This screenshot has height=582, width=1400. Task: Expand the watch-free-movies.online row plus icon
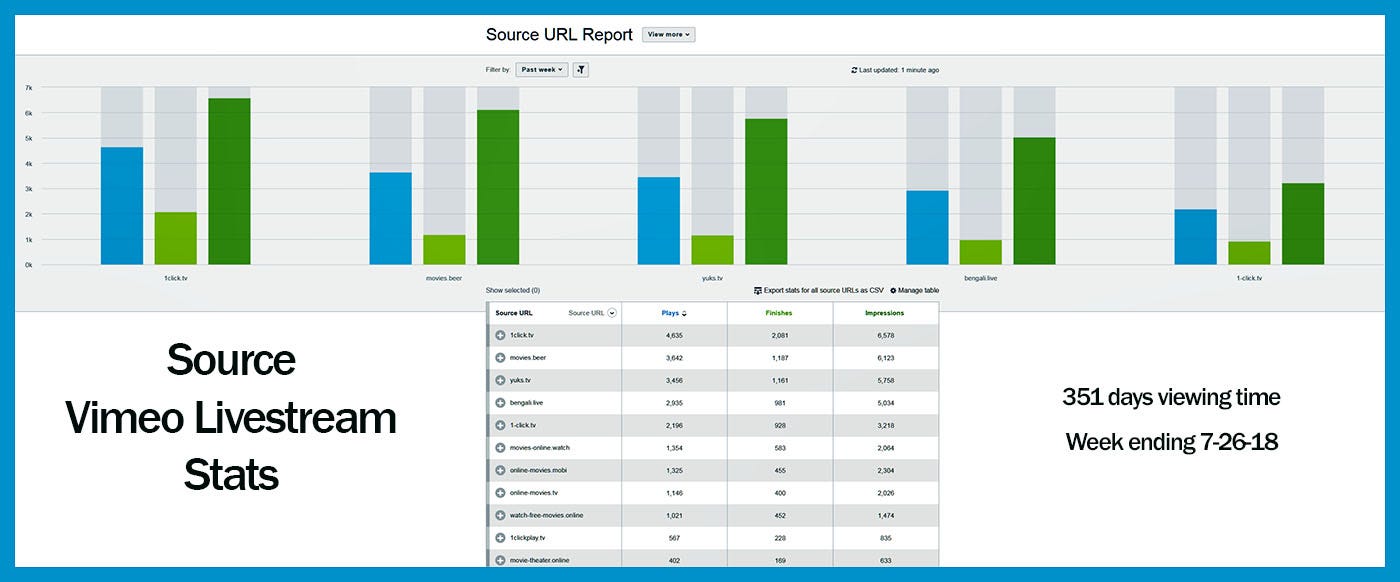coord(500,515)
